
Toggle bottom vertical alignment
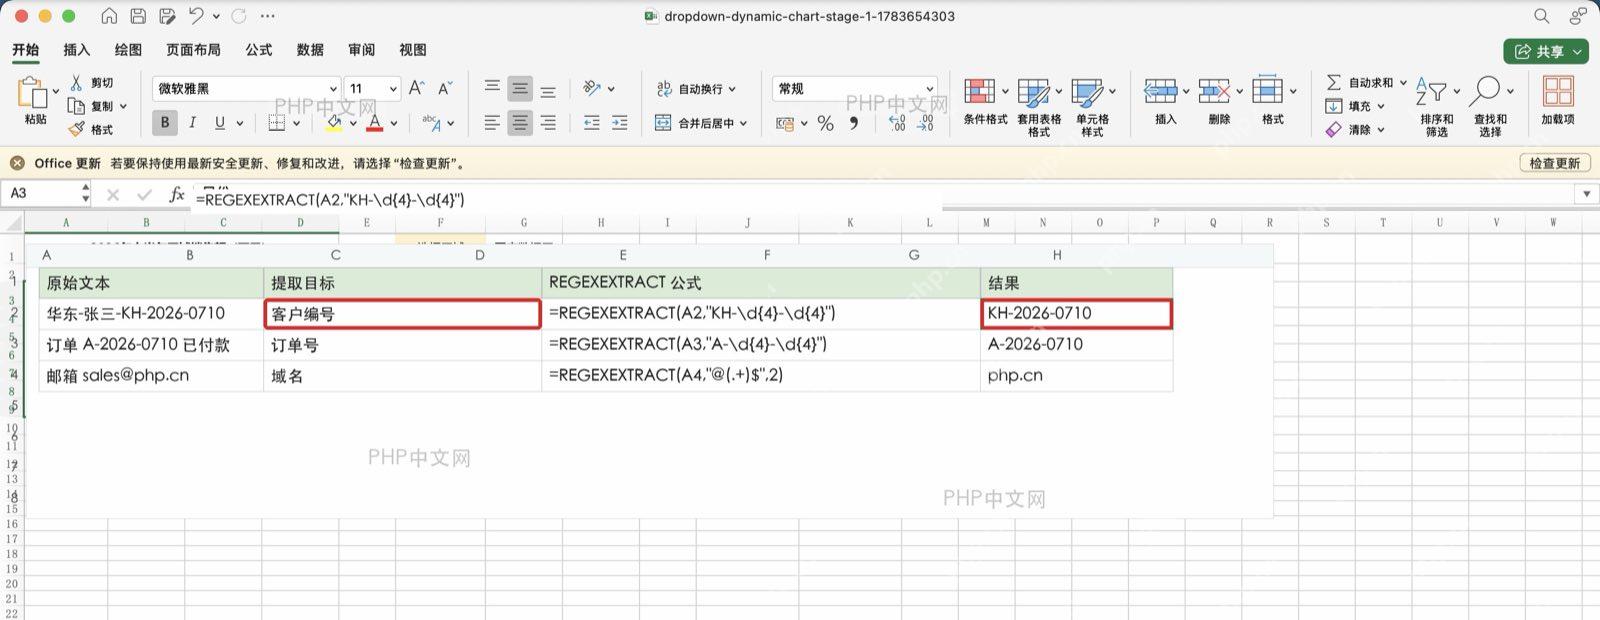(x=548, y=89)
